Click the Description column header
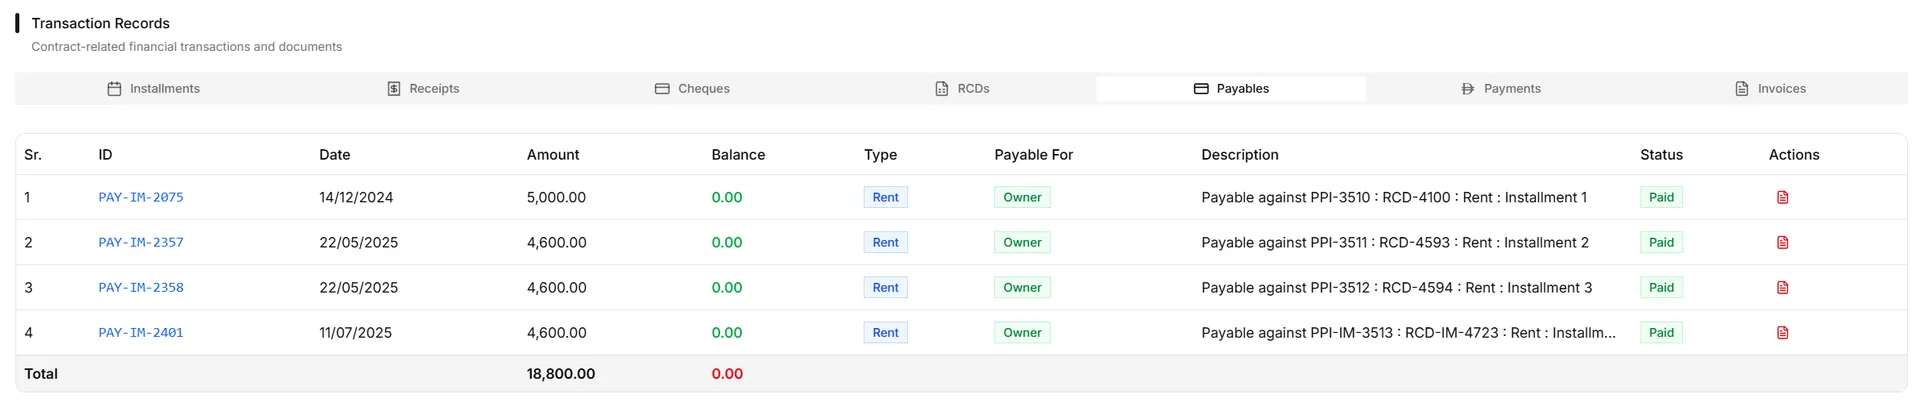Viewport: 1920px width, 403px height. point(1240,154)
